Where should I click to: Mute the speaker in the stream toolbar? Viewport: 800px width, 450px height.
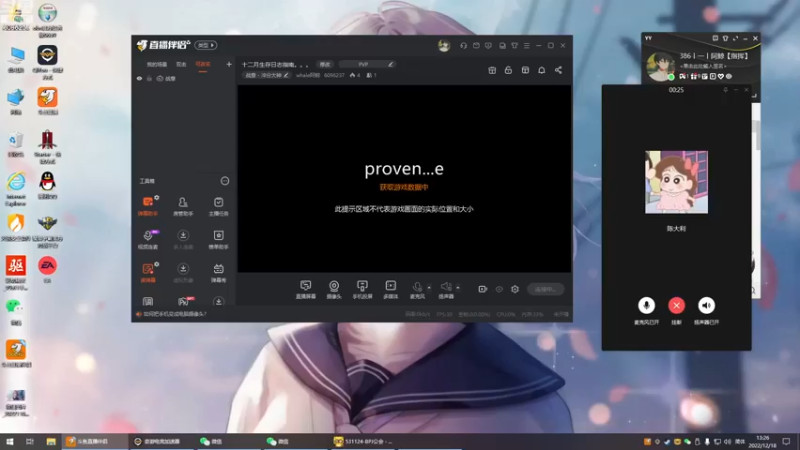pos(446,289)
